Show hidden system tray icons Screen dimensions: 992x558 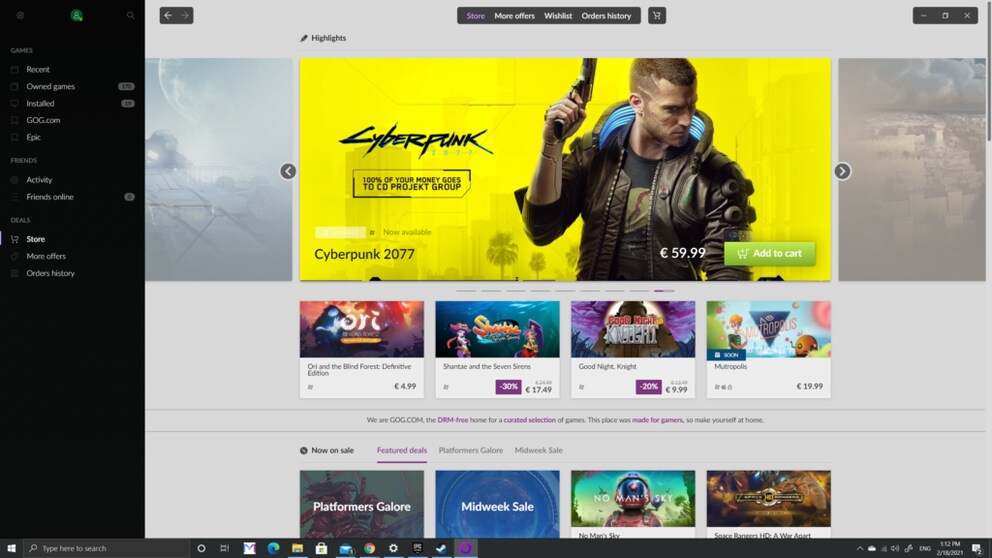point(860,548)
